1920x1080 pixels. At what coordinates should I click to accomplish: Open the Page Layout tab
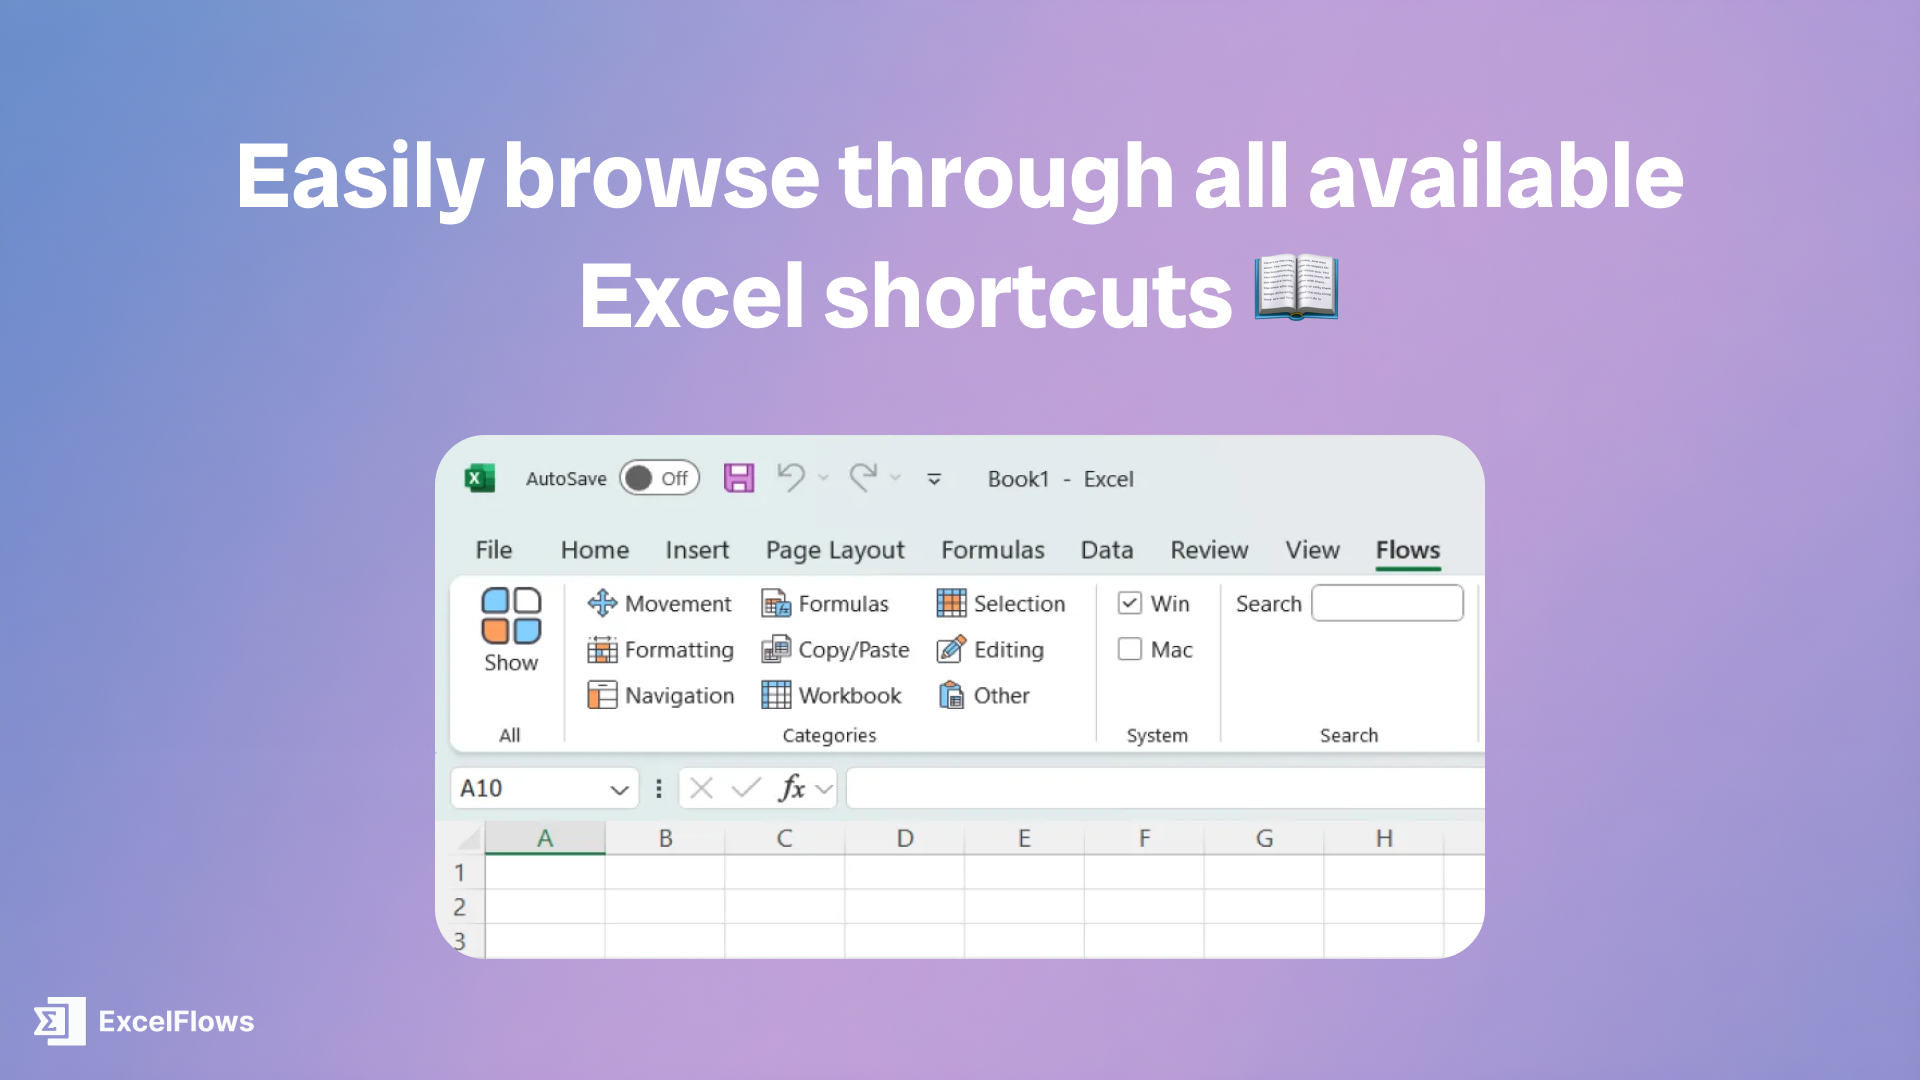click(x=835, y=551)
